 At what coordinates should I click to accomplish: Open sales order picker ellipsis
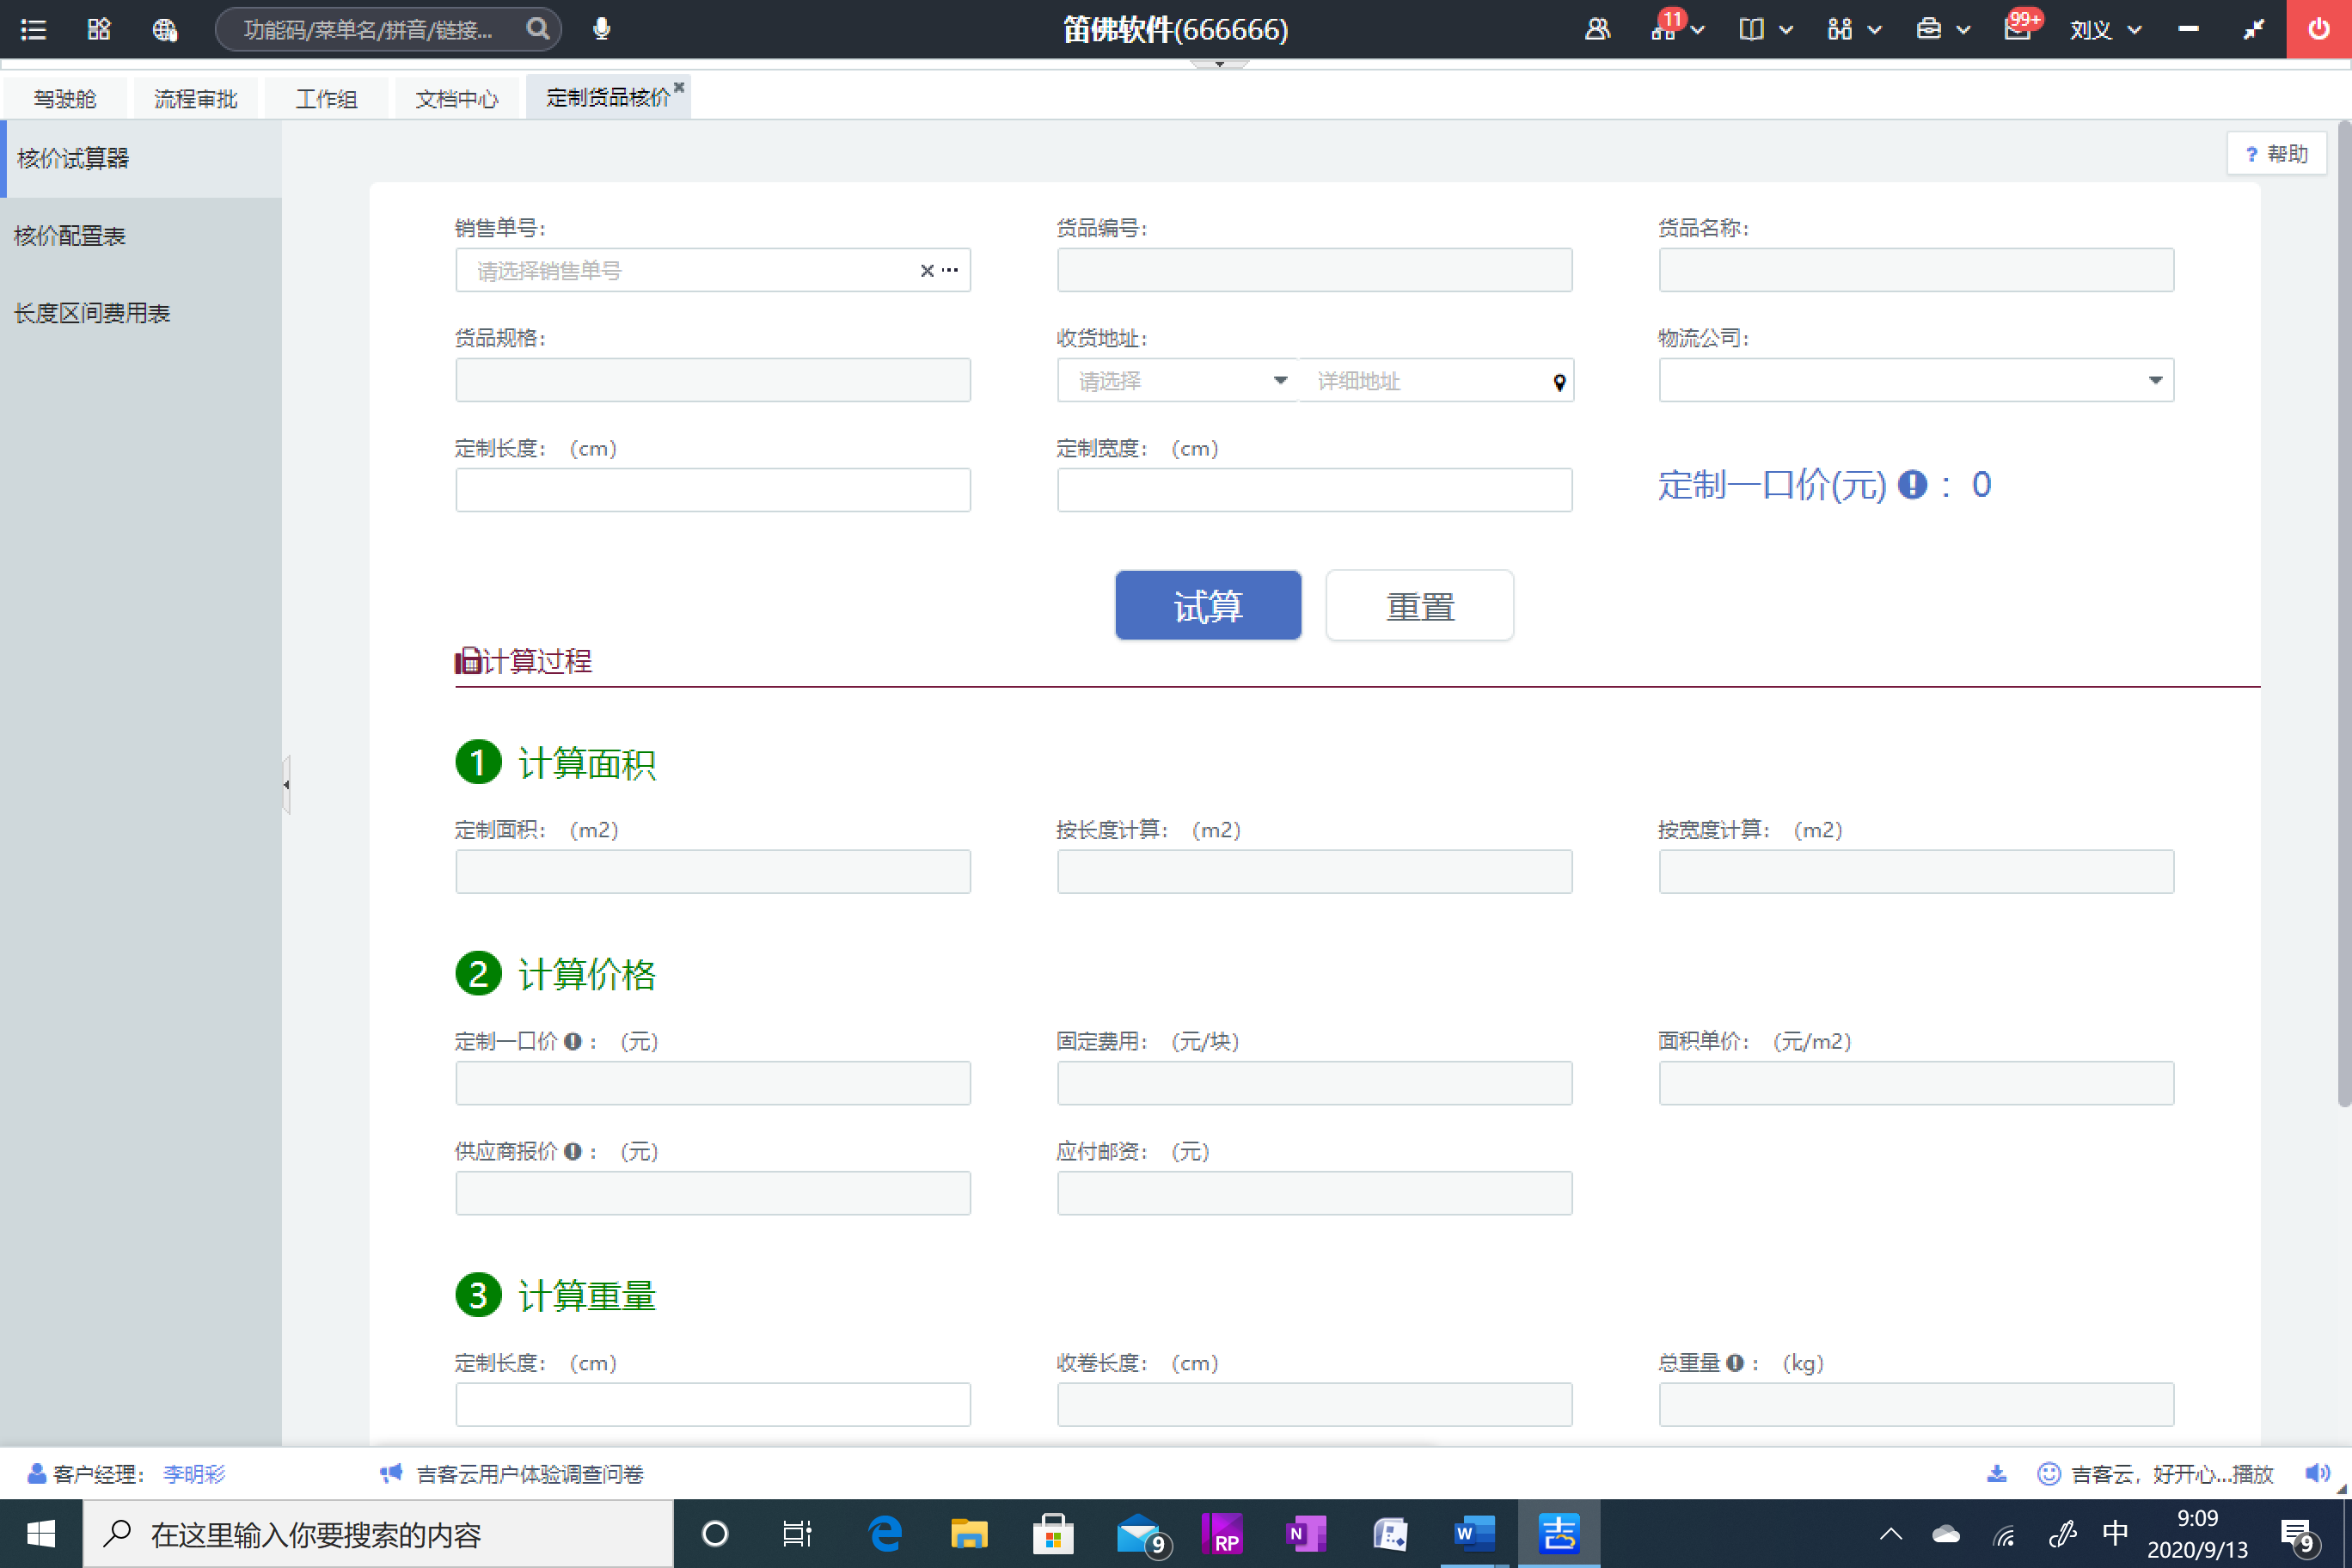pos(950,270)
